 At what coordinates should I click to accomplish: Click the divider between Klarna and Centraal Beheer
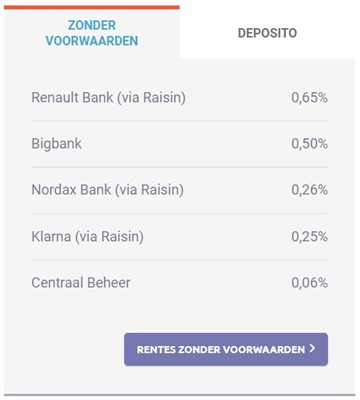[x=180, y=260]
